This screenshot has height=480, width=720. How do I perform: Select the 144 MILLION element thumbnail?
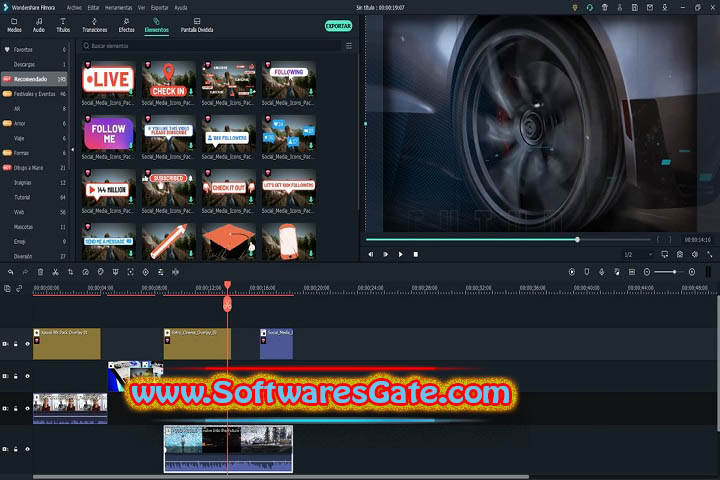[108, 188]
